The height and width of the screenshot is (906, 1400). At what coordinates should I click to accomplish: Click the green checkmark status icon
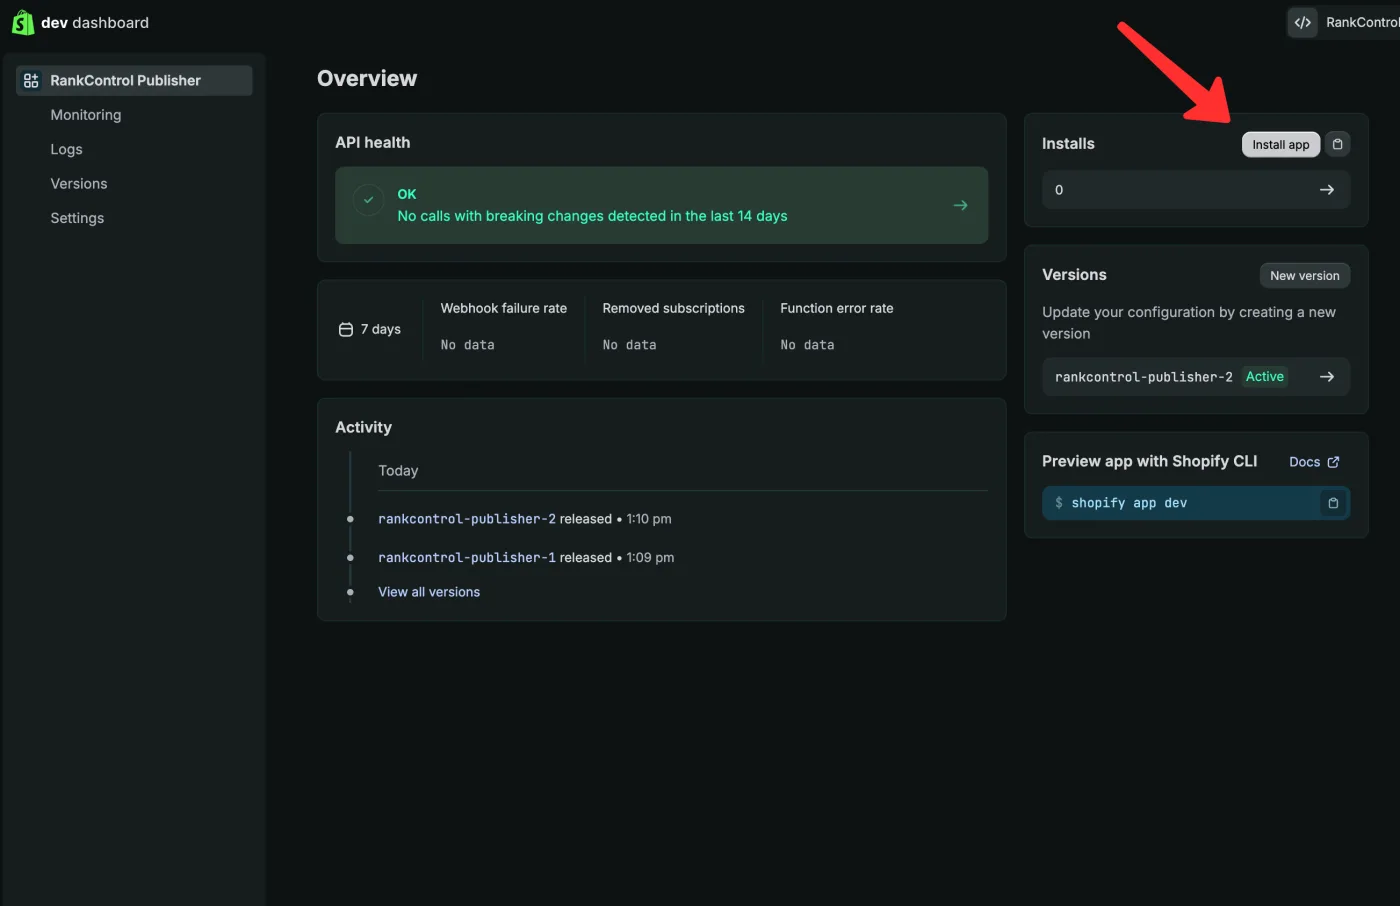[368, 200]
